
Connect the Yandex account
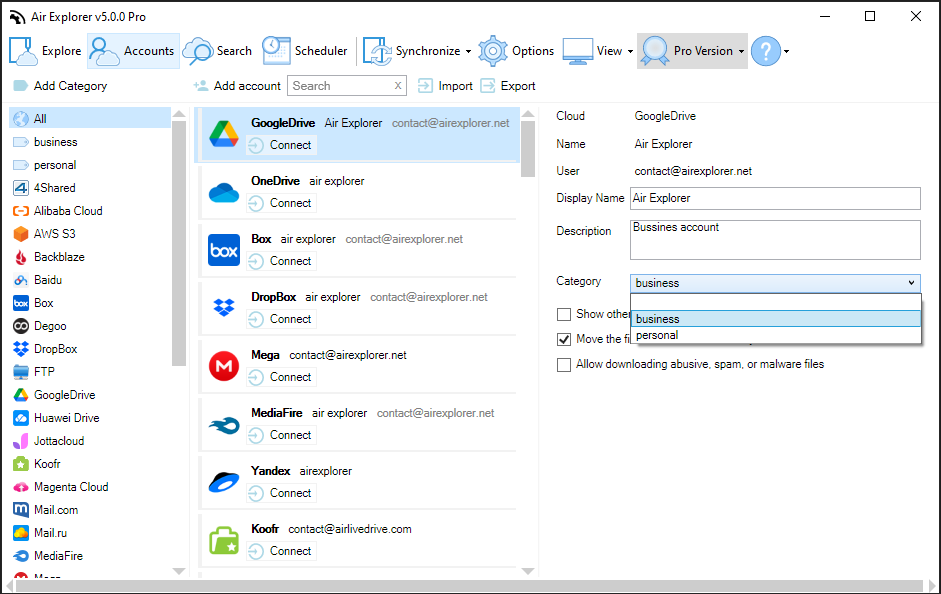(281, 493)
